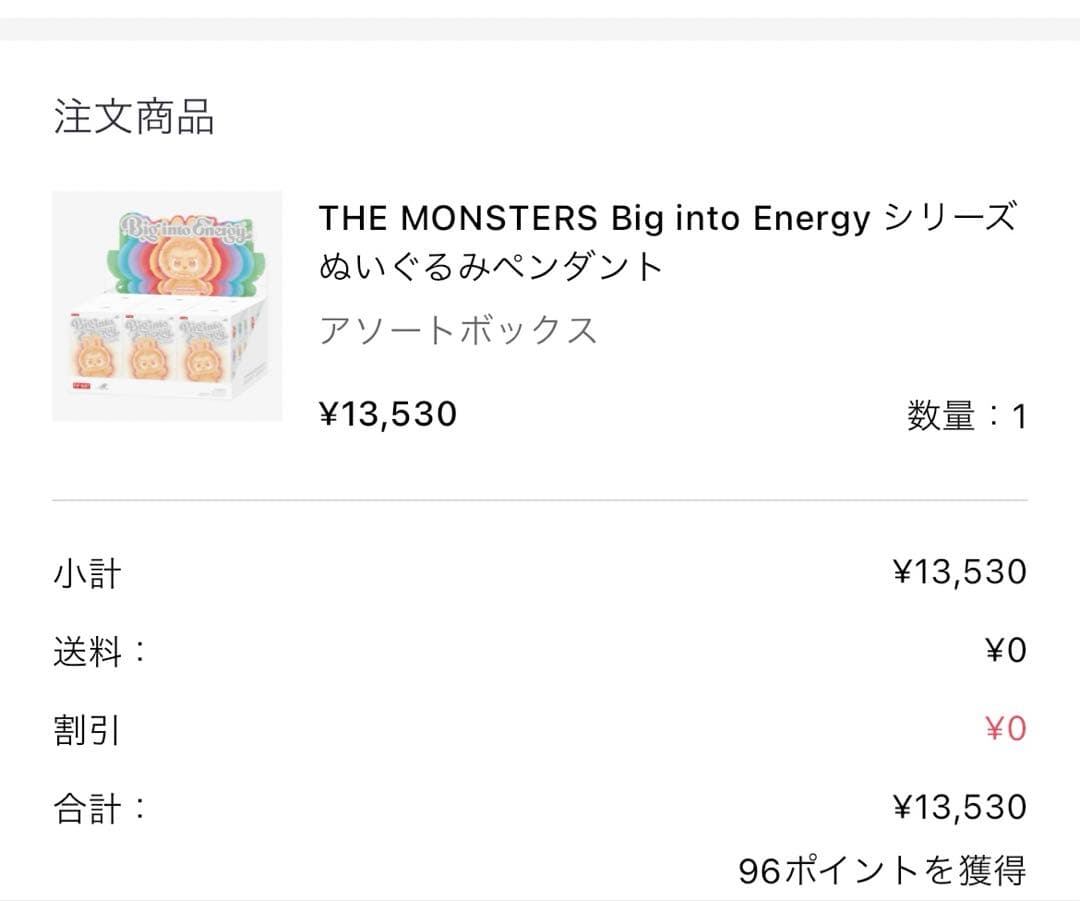Tap the "96ポイントを獲得" points text
The width and height of the screenshot is (1080, 901).
pos(882,871)
